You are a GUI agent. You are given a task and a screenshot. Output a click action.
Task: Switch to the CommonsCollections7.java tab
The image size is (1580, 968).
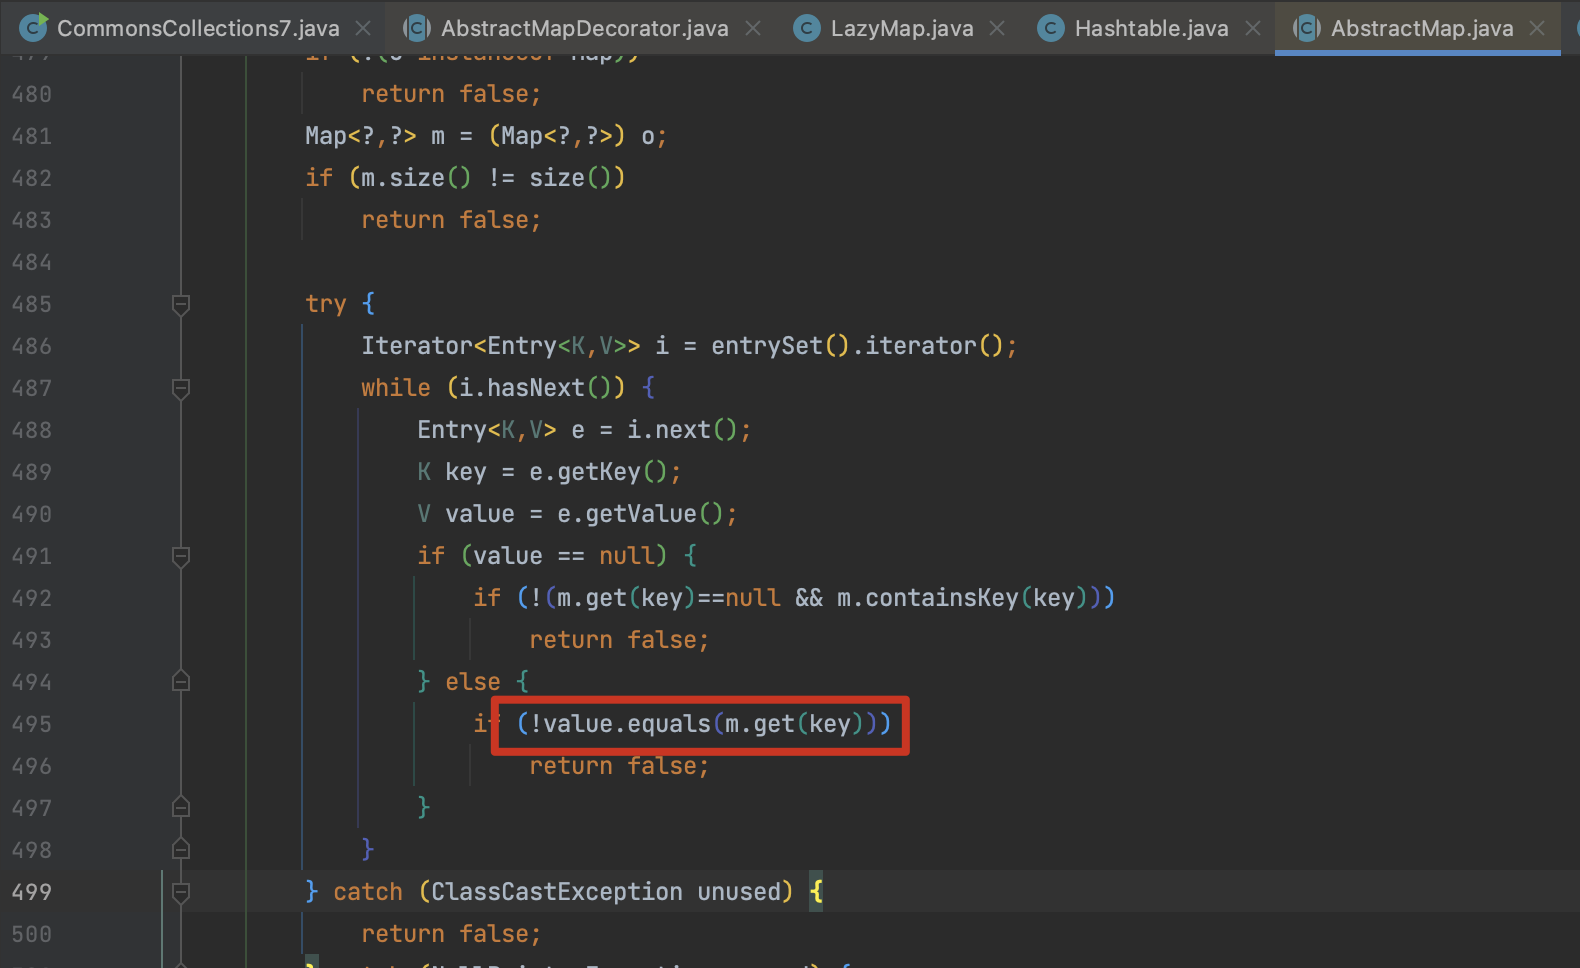(x=197, y=28)
